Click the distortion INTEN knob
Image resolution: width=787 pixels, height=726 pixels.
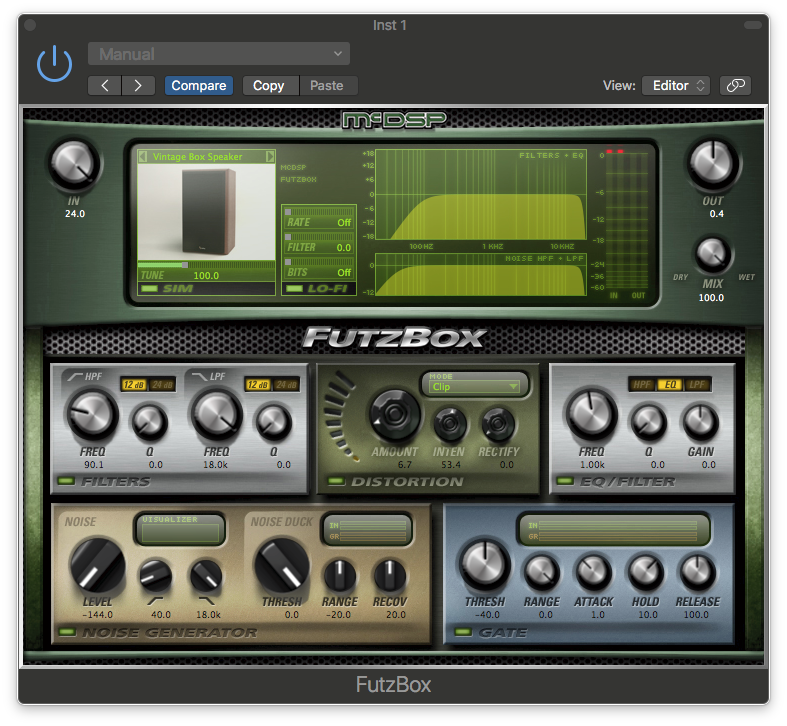[x=449, y=424]
